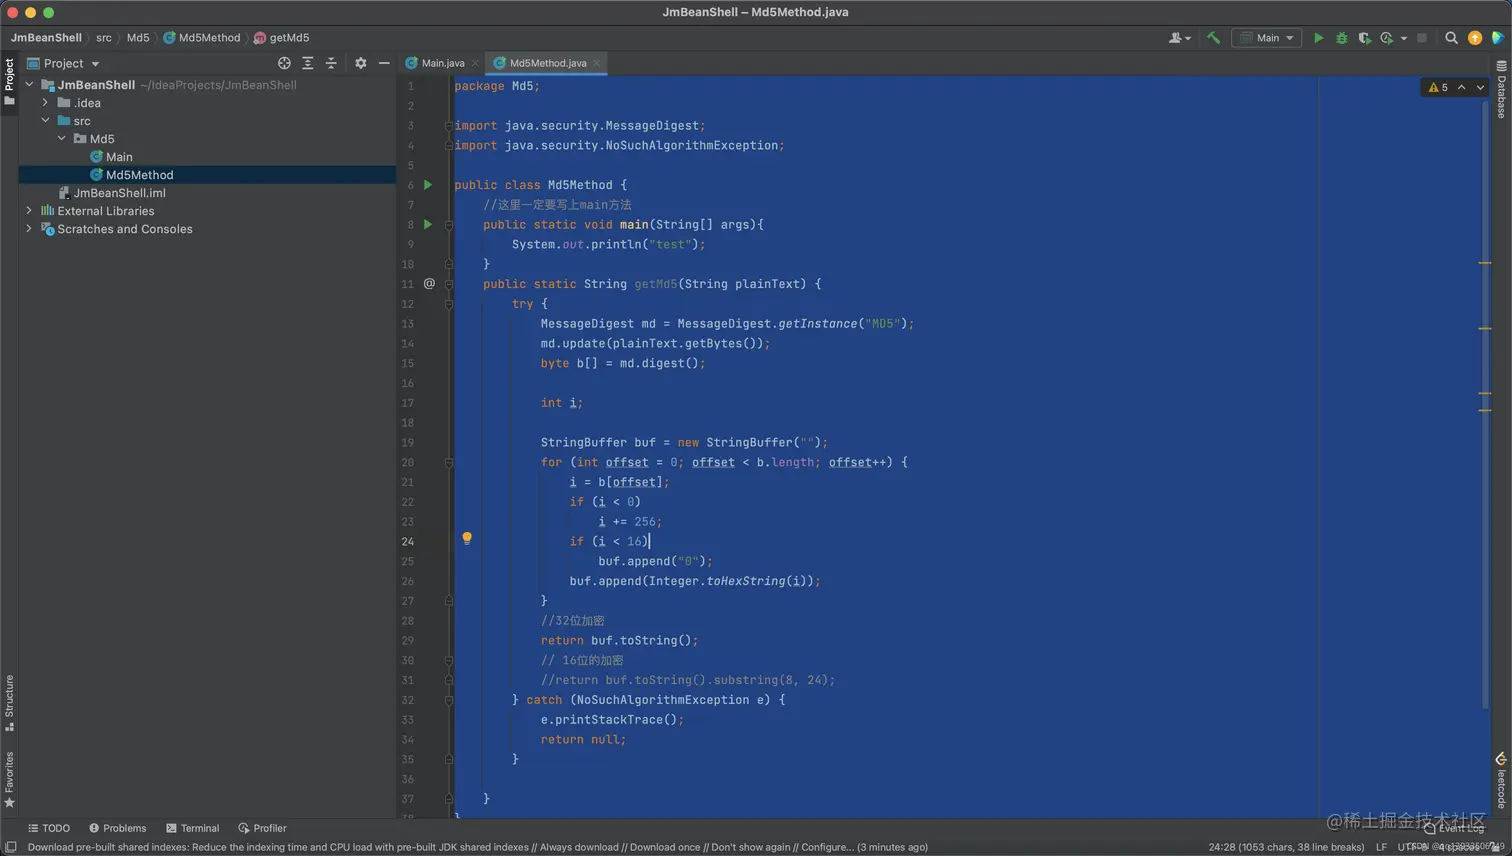Viewport: 1512px width, 856px height.
Task: Open Project panel settings gear
Action: click(361, 63)
